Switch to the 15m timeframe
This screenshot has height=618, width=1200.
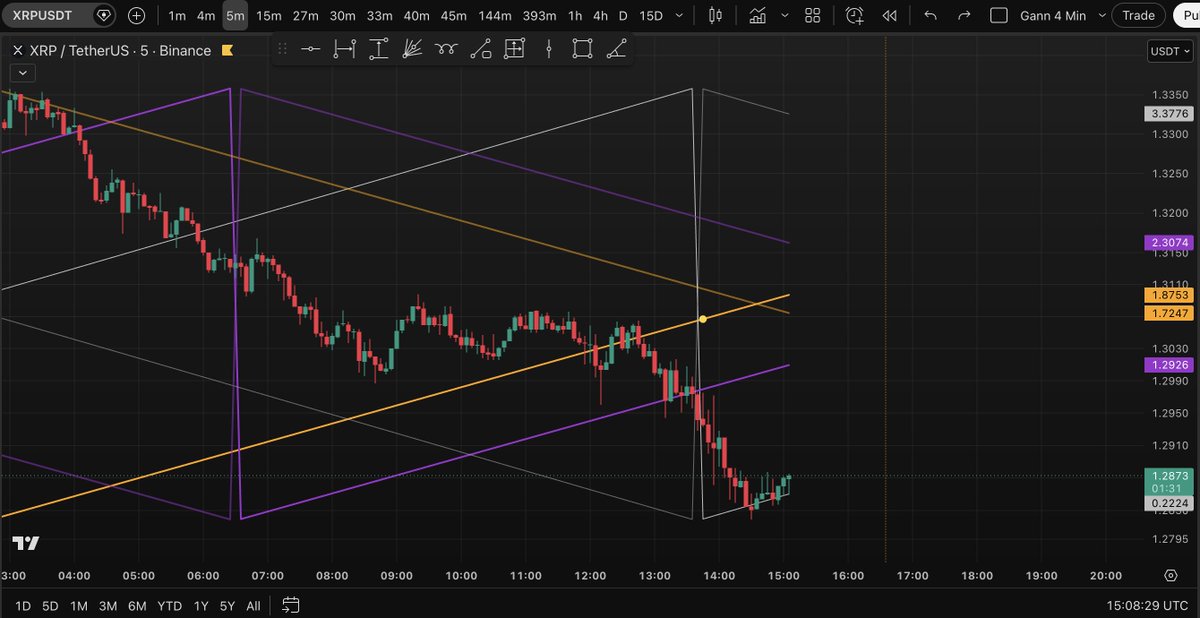click(x=268, y=15)
